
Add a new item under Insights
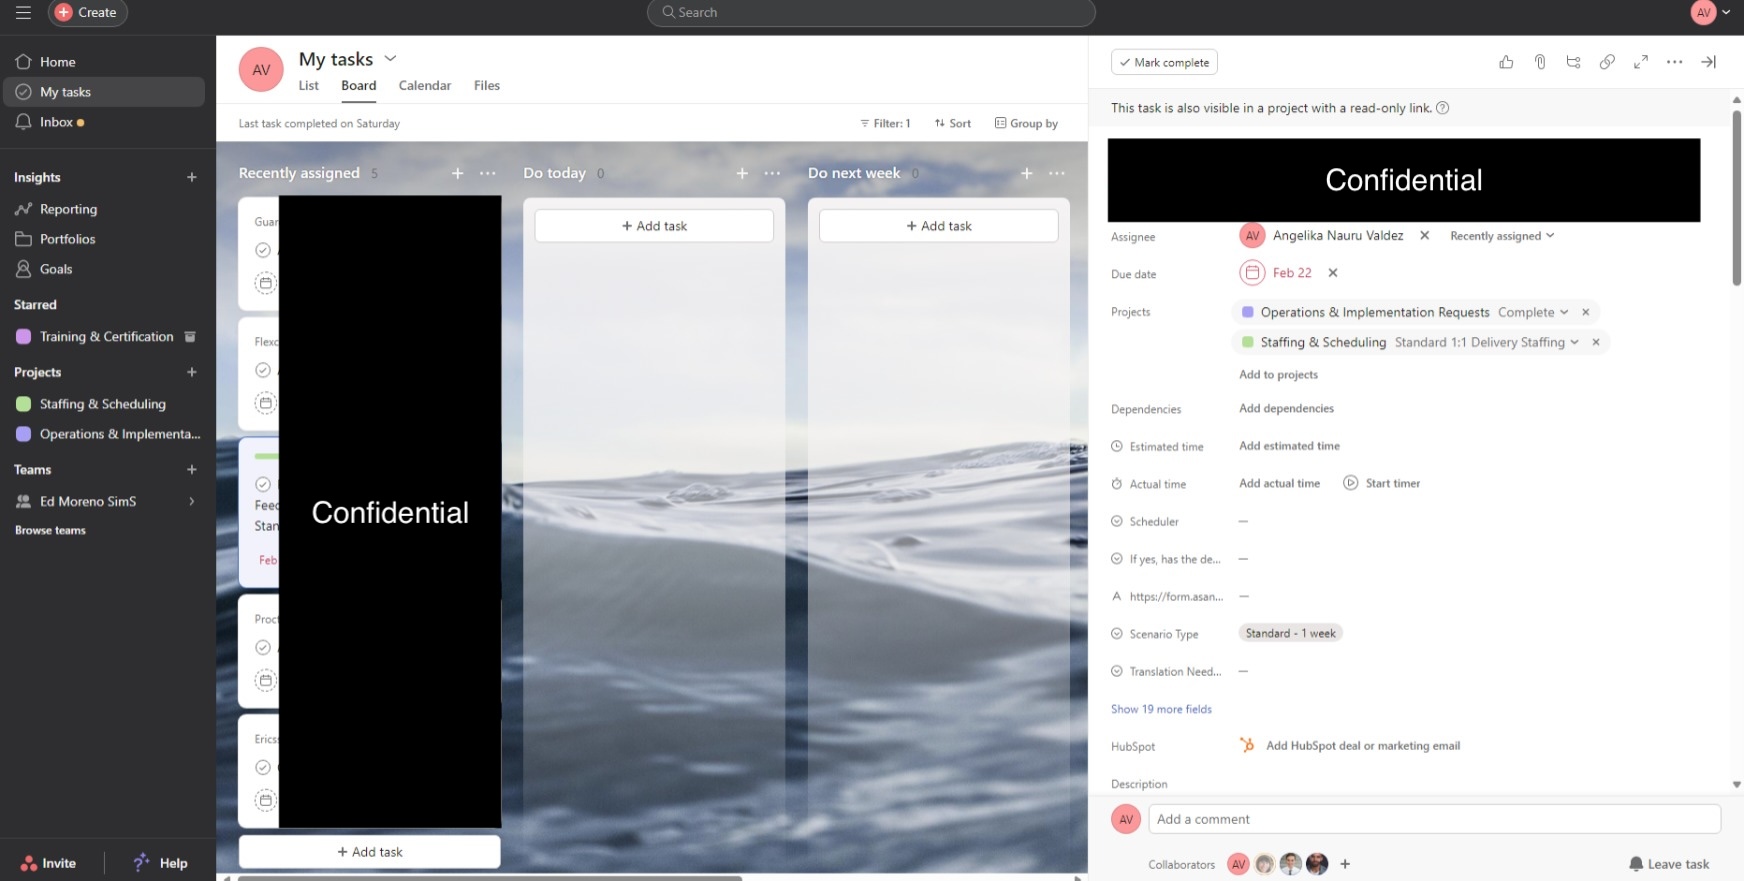192,177
